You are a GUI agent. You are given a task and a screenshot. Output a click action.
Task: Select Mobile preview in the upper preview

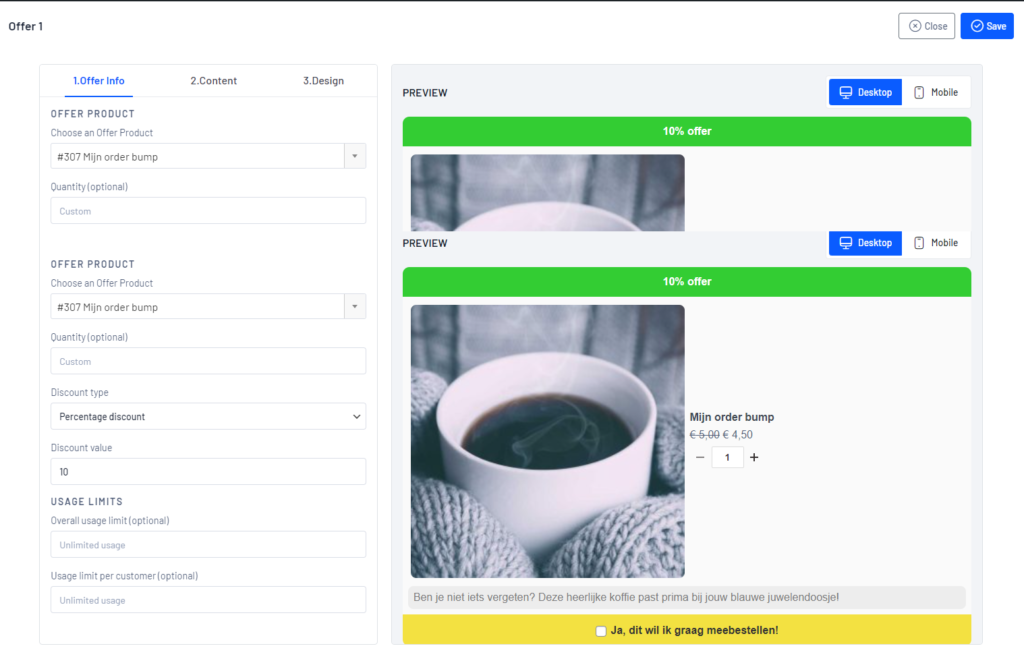tap(936, 92)
